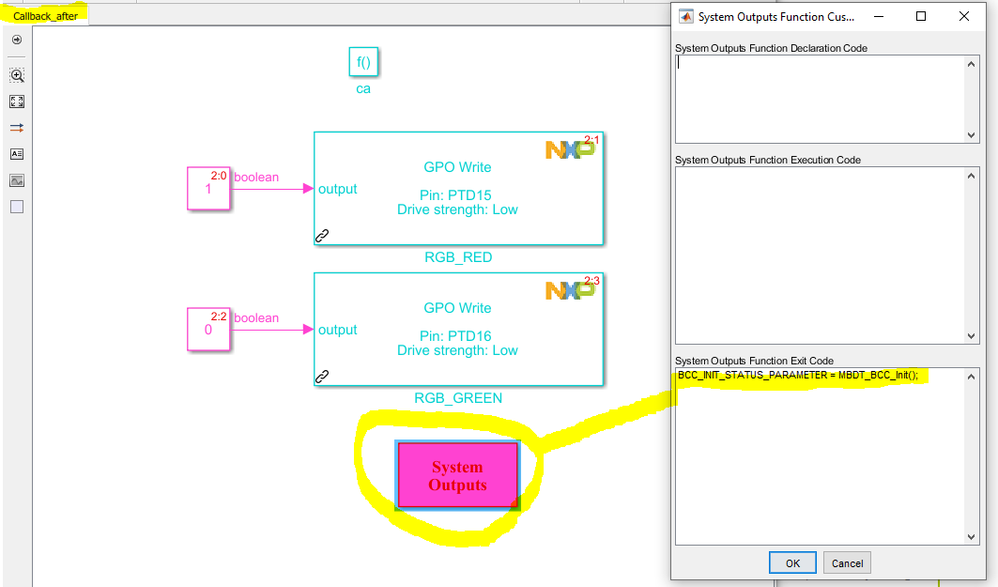Maximize the System Outputs Function dialog

click(x=920, y=17)
